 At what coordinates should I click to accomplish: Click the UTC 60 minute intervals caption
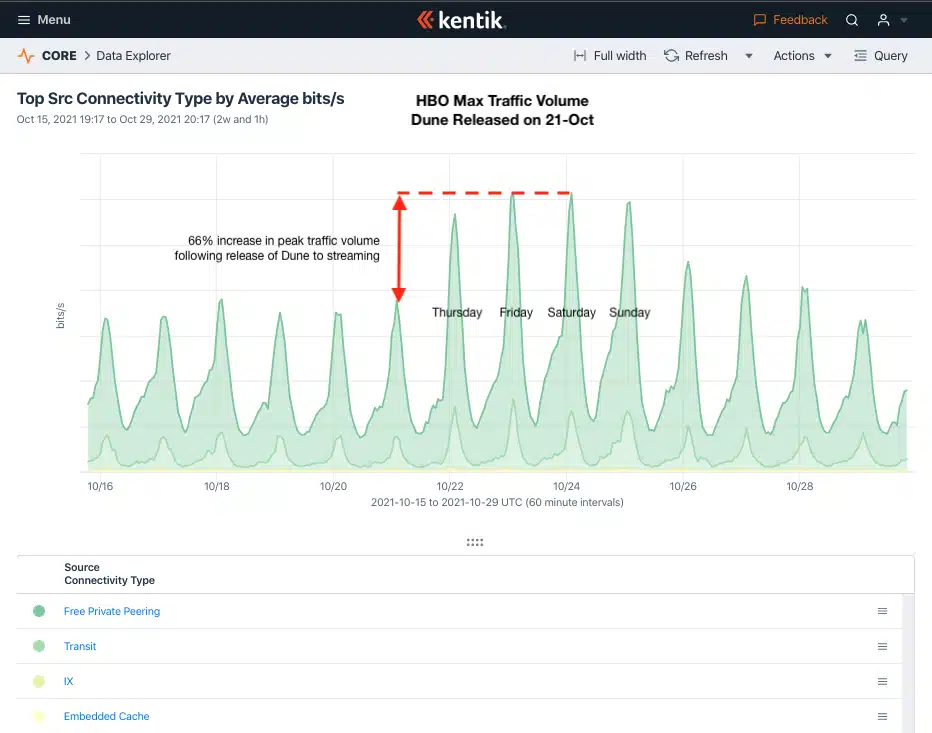pyautogui.click(x=498, y=502)
